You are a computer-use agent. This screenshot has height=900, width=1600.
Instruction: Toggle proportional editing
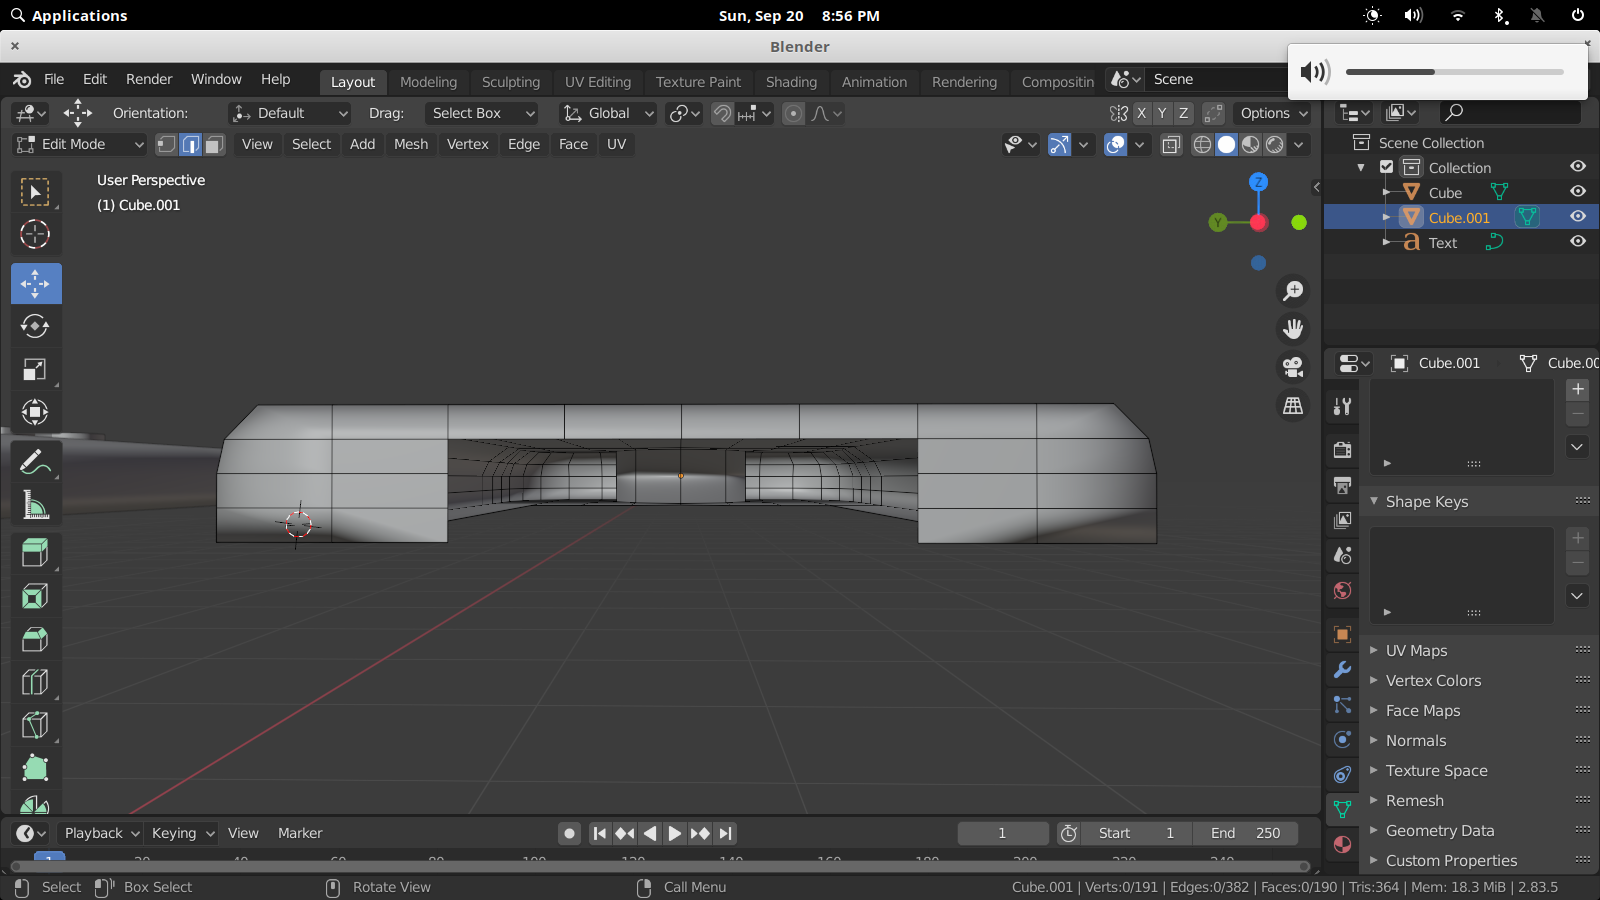[793, 113]
